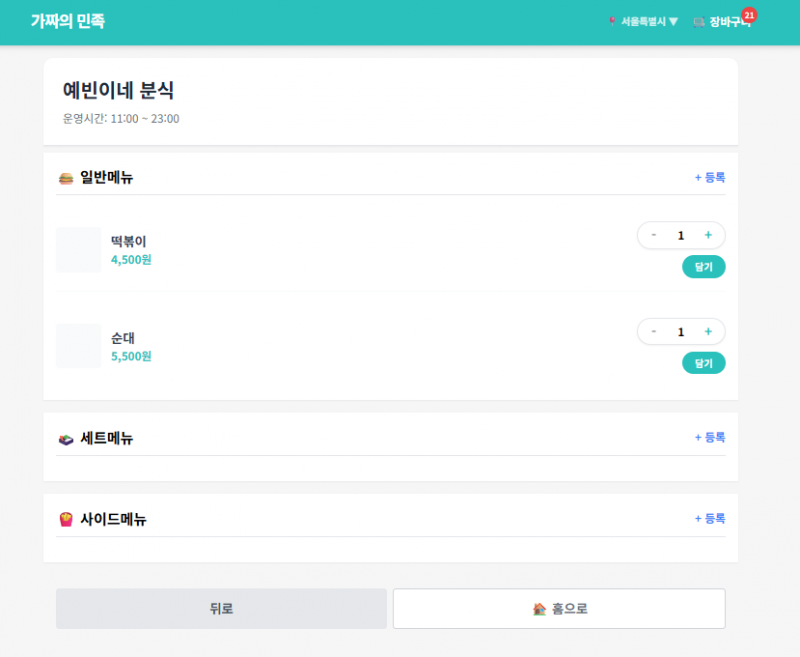Register a new item in 사이드메뉴
Screen dimensions: 800x657
[710, 518]
